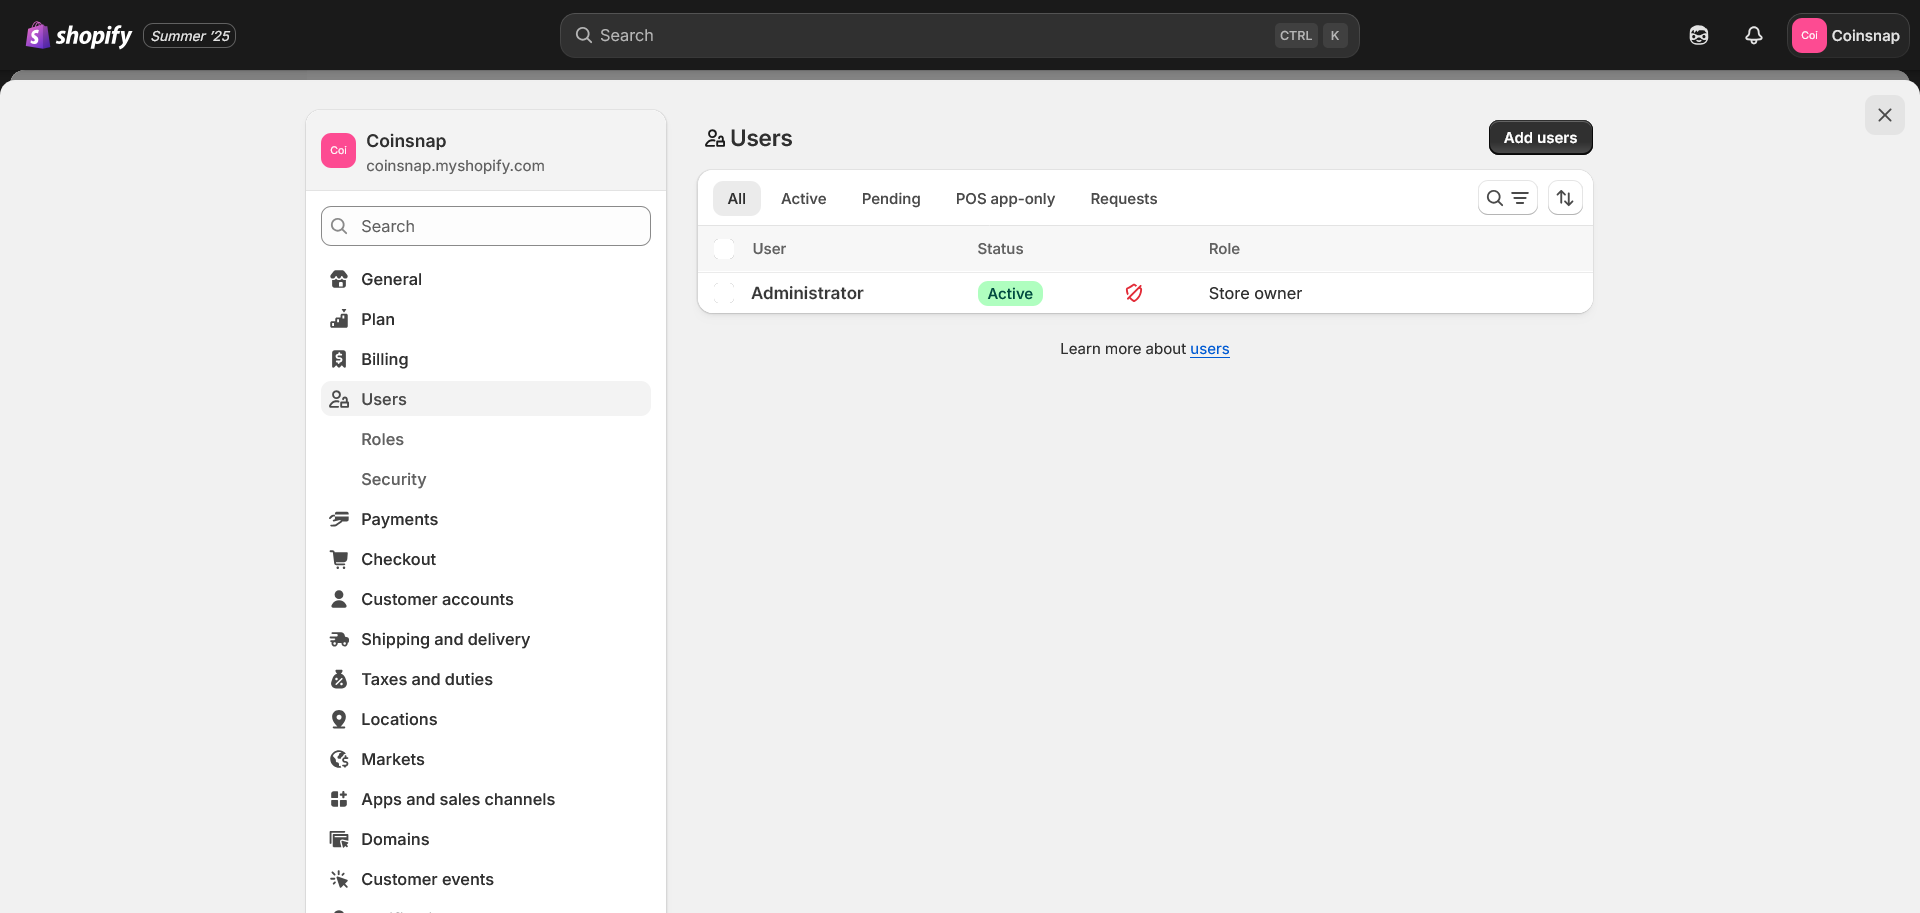Screen dimensions: 1920x913
Task: Open the notifications bell
Action: pyautogui.click(x=1753, y=36)
